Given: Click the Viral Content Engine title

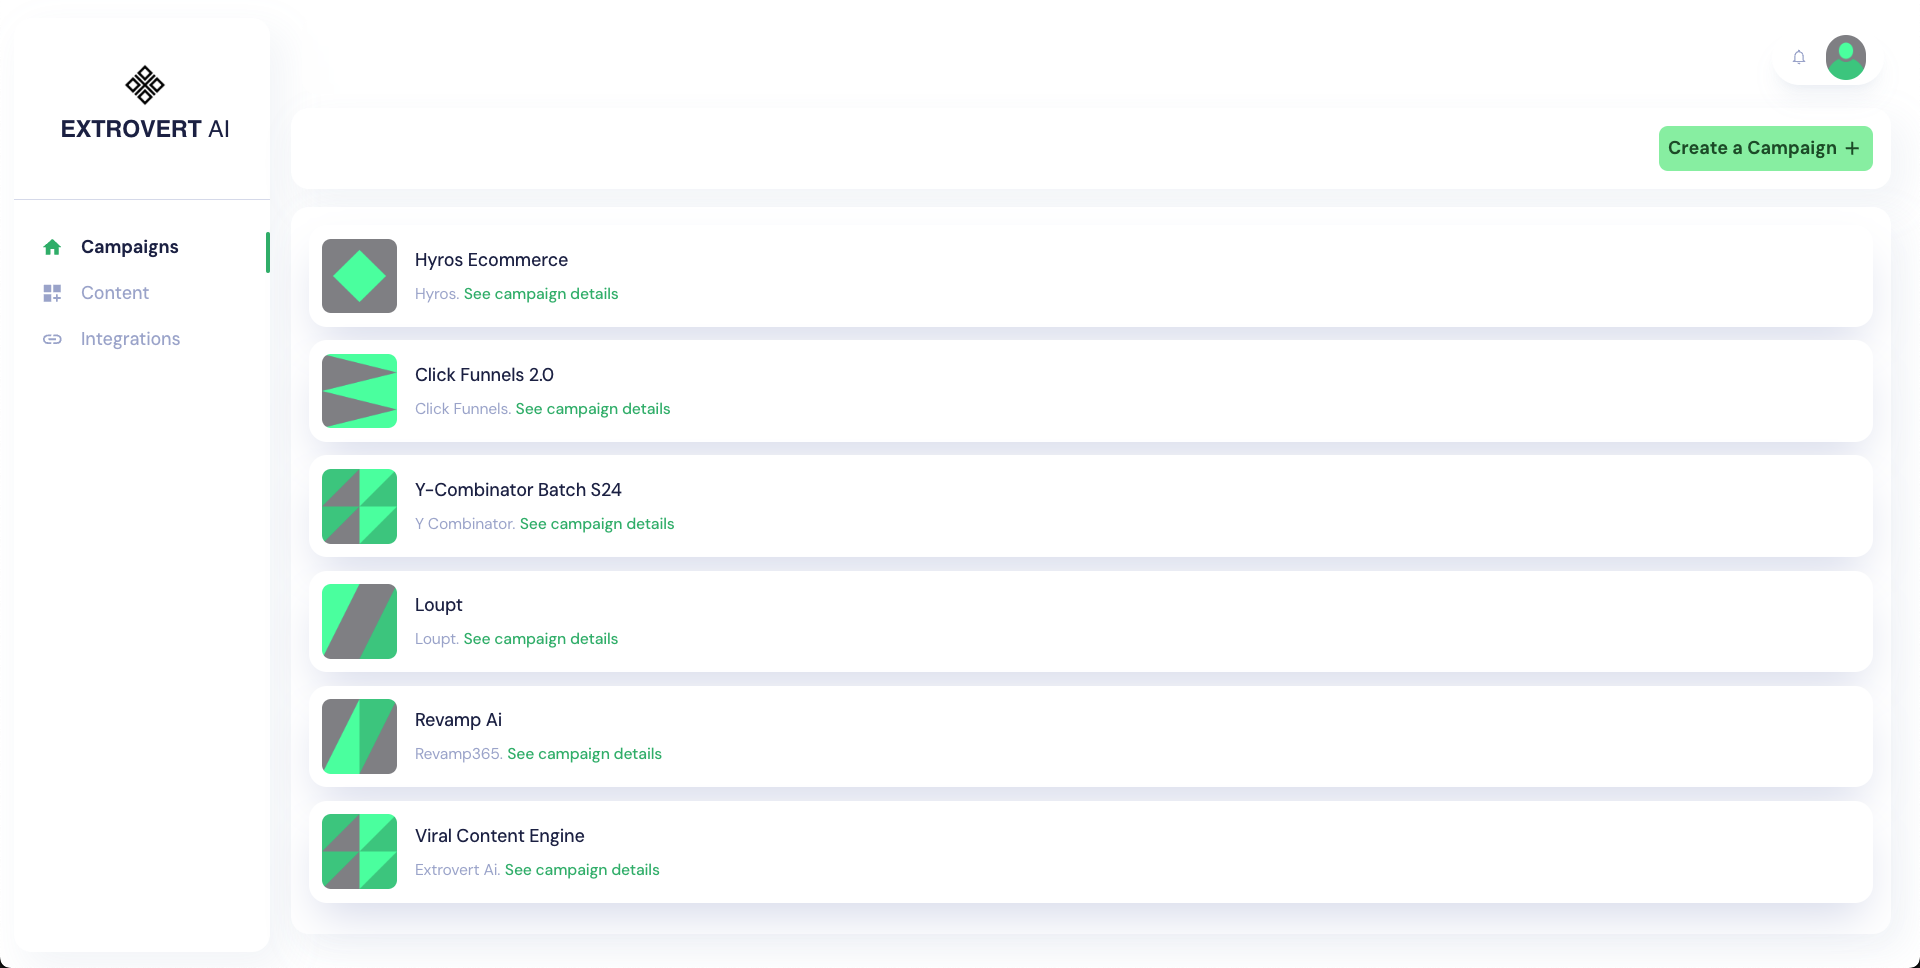Looking at the screenshot, I should tap(499, 836).
